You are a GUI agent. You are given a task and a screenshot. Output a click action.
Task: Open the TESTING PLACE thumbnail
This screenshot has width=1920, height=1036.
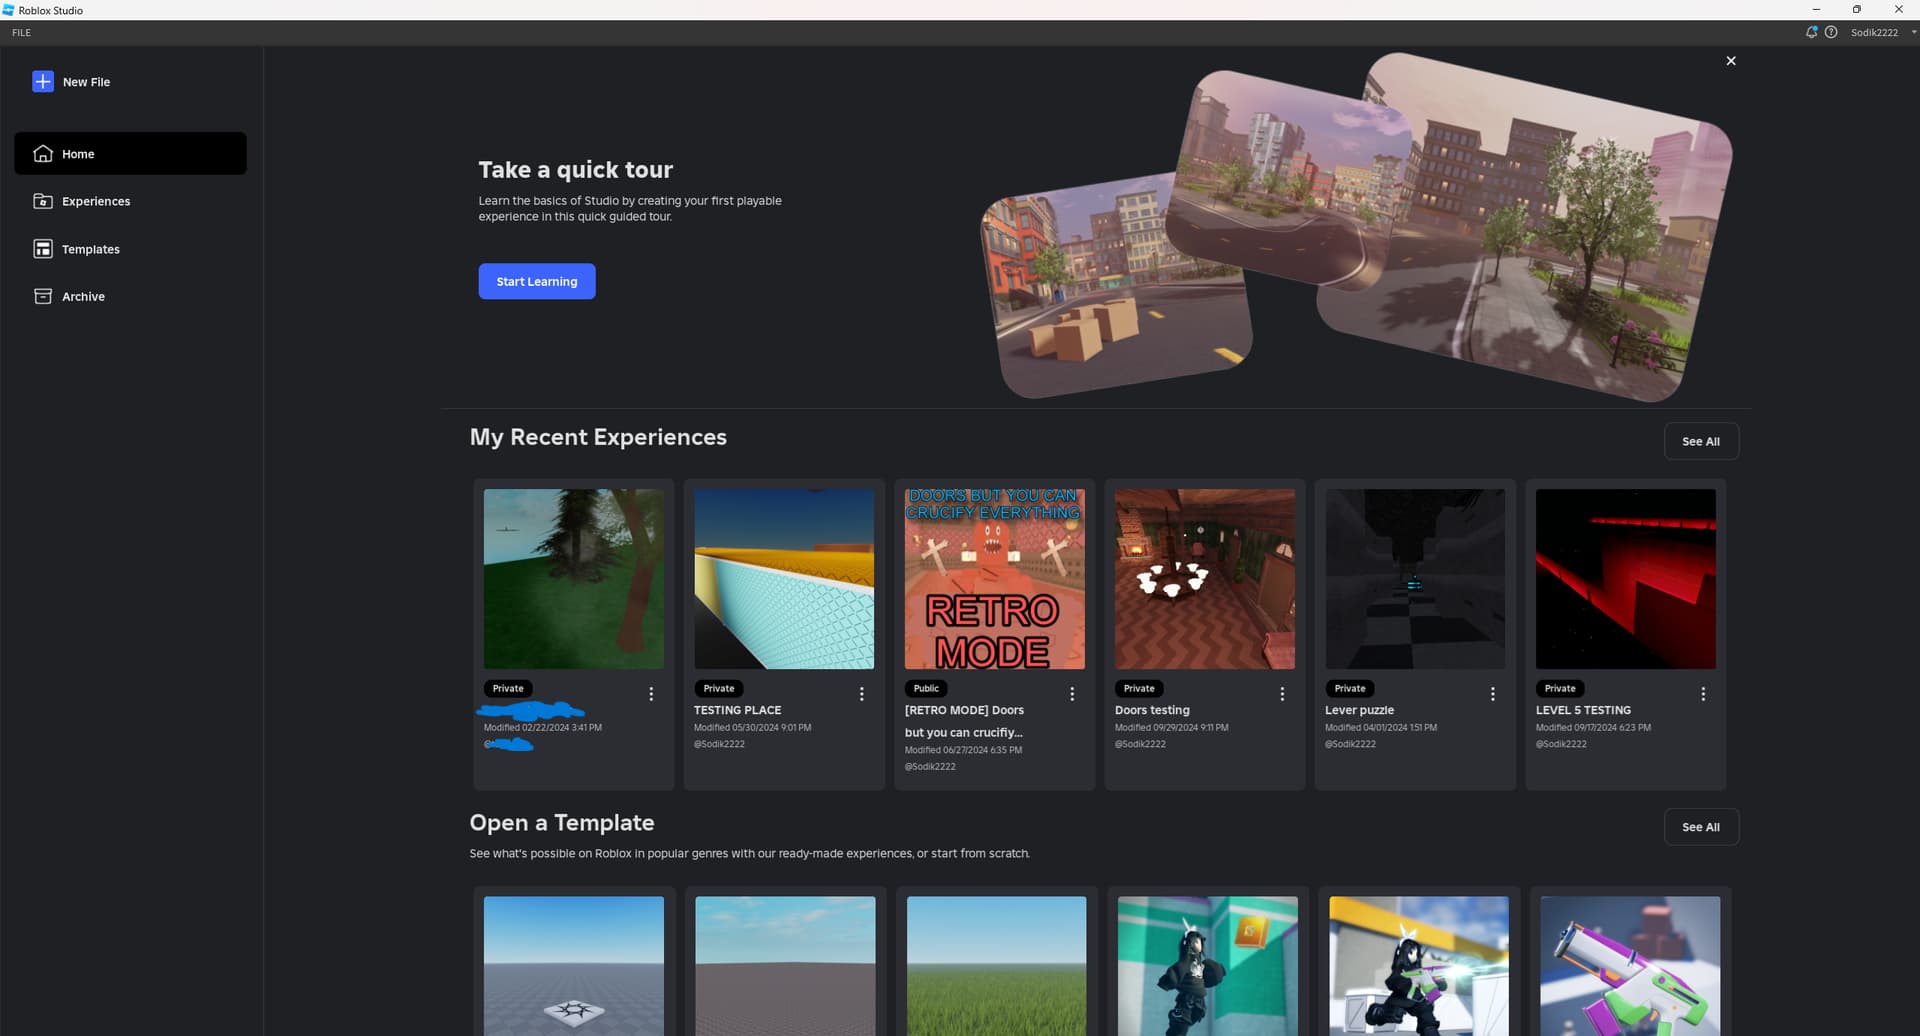[x=784, y=579]
